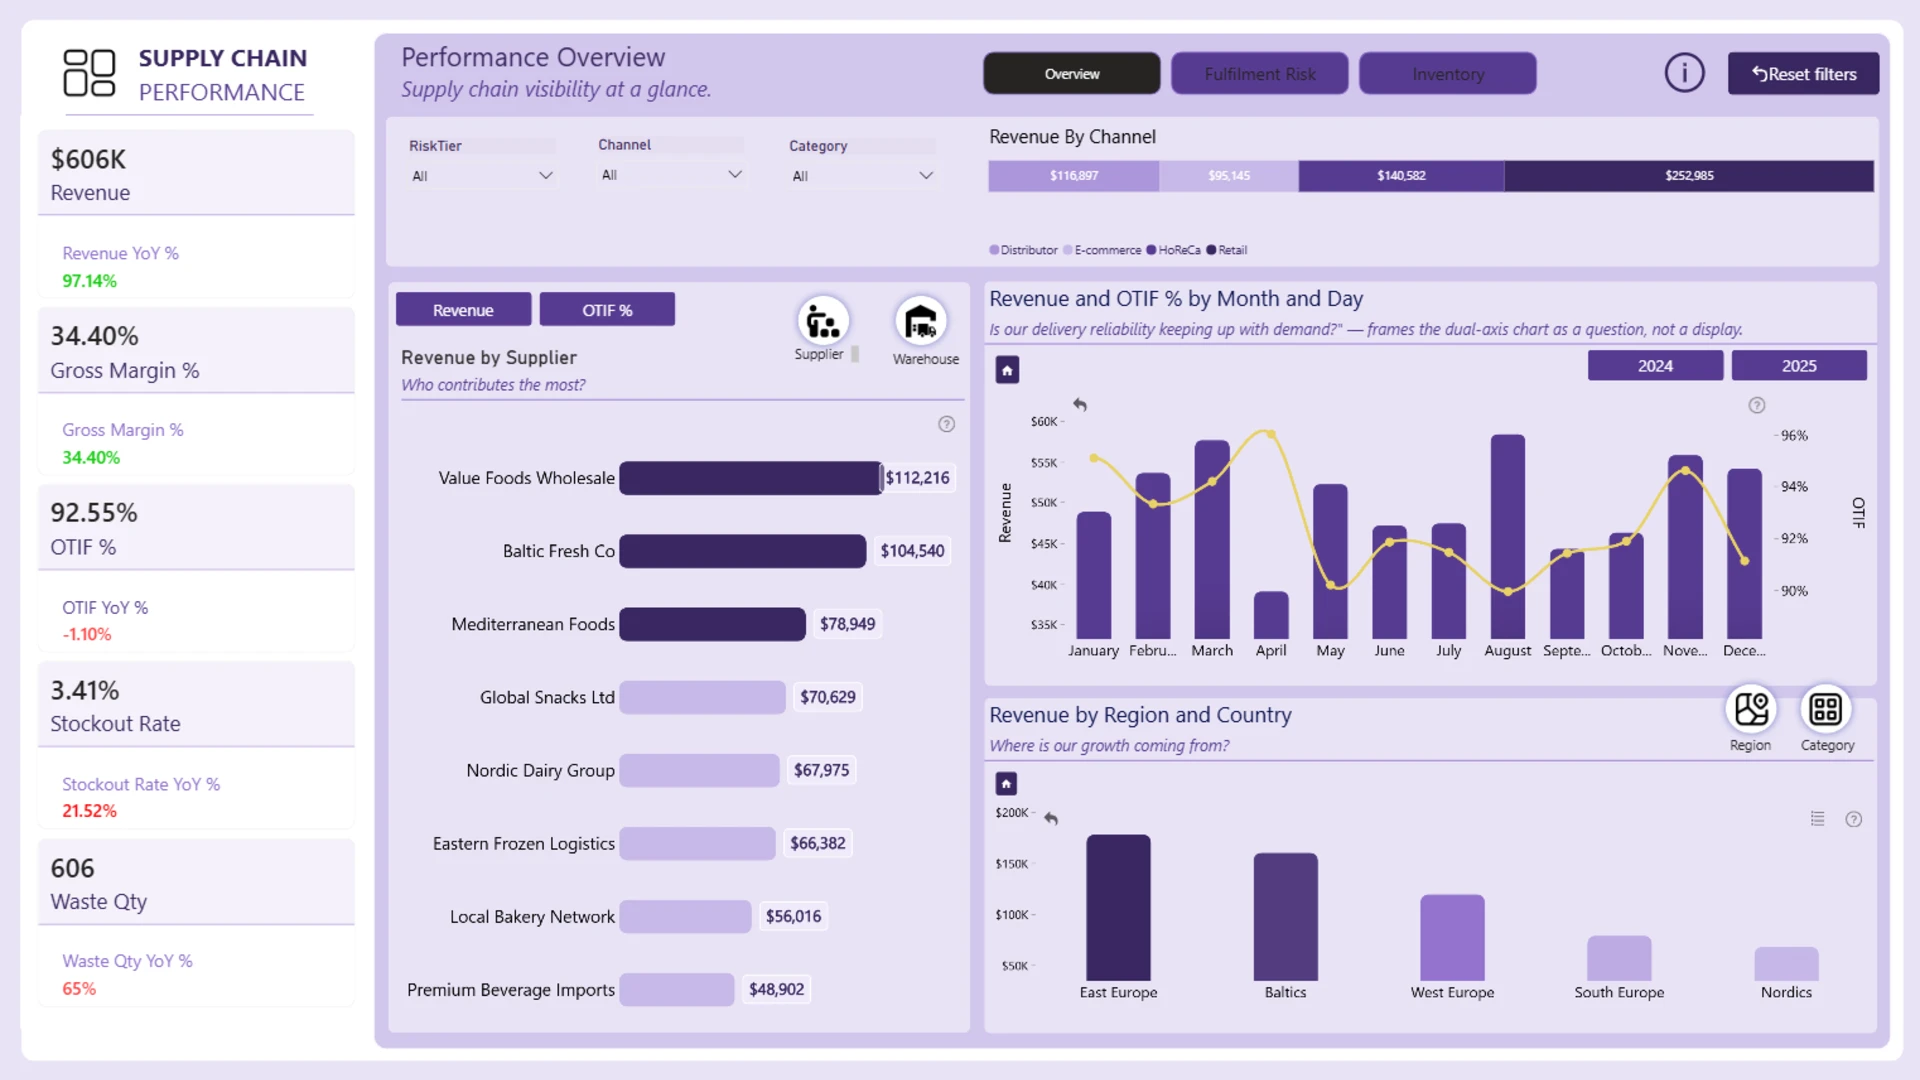
Task: Select the Revenue metric button
Action: click(463, 310)
